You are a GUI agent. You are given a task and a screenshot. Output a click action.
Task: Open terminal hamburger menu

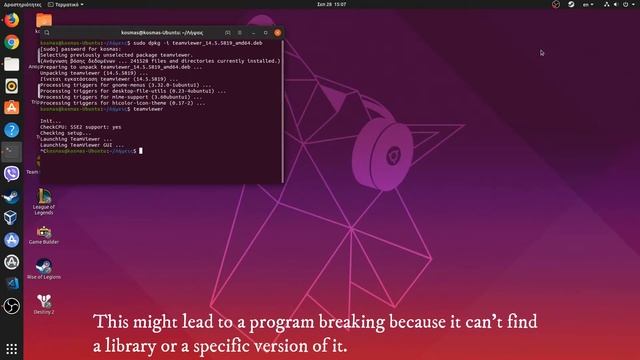(x=240, y=33)
